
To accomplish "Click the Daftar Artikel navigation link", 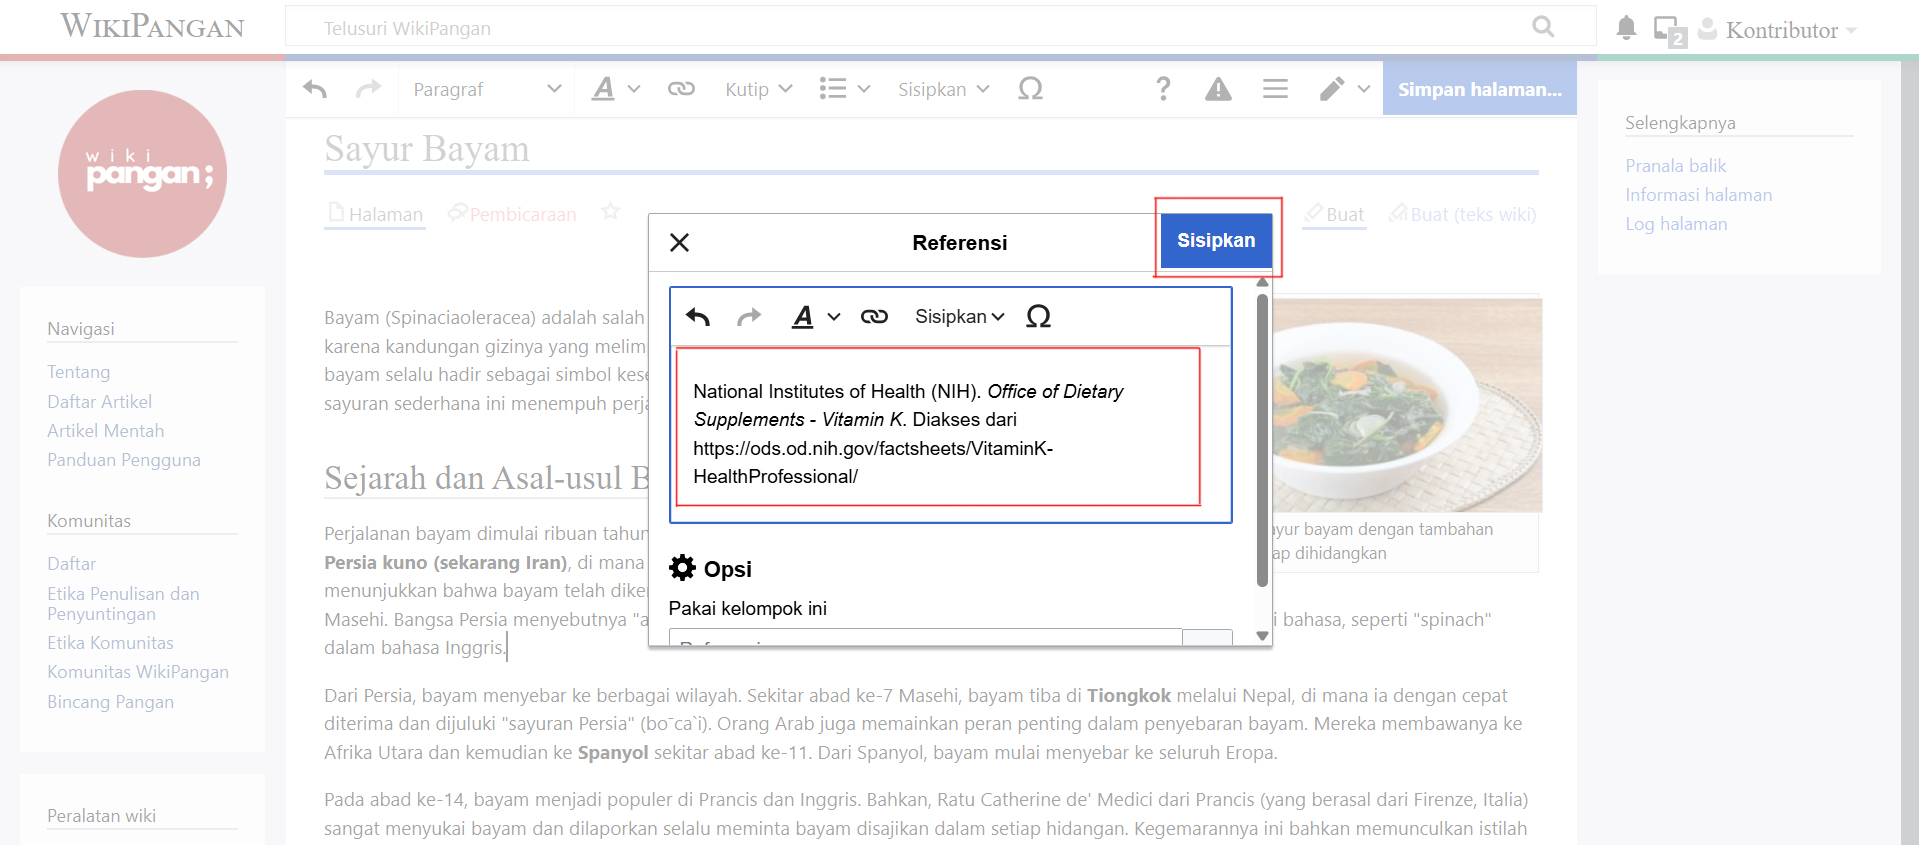I will coord(100,402).
